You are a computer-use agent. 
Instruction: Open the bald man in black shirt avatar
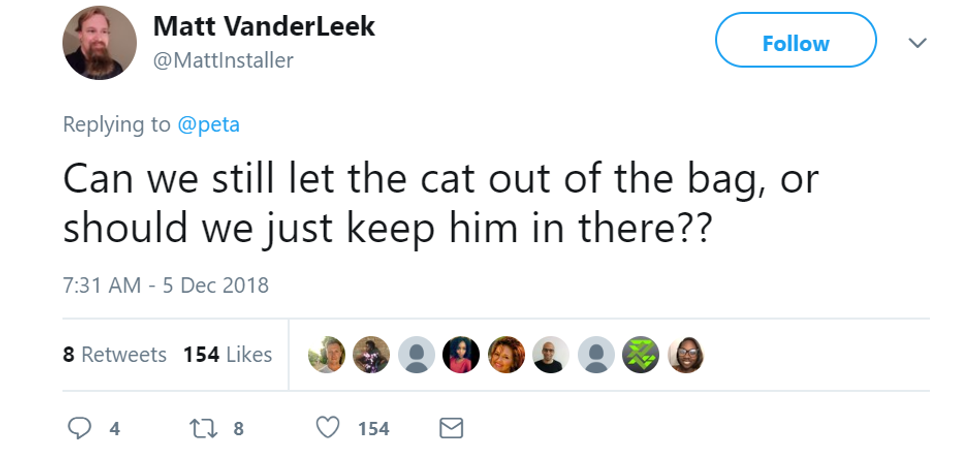tap(551, 354)
